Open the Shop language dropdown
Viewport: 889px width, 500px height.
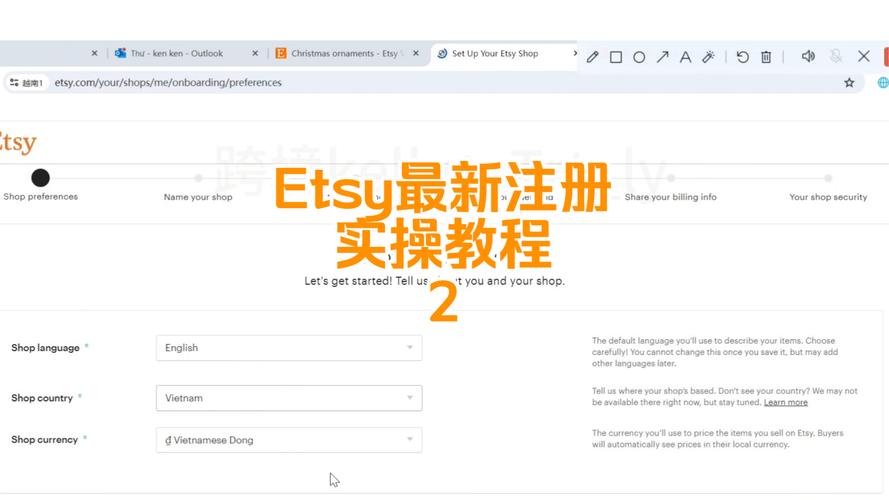point(289,348)
